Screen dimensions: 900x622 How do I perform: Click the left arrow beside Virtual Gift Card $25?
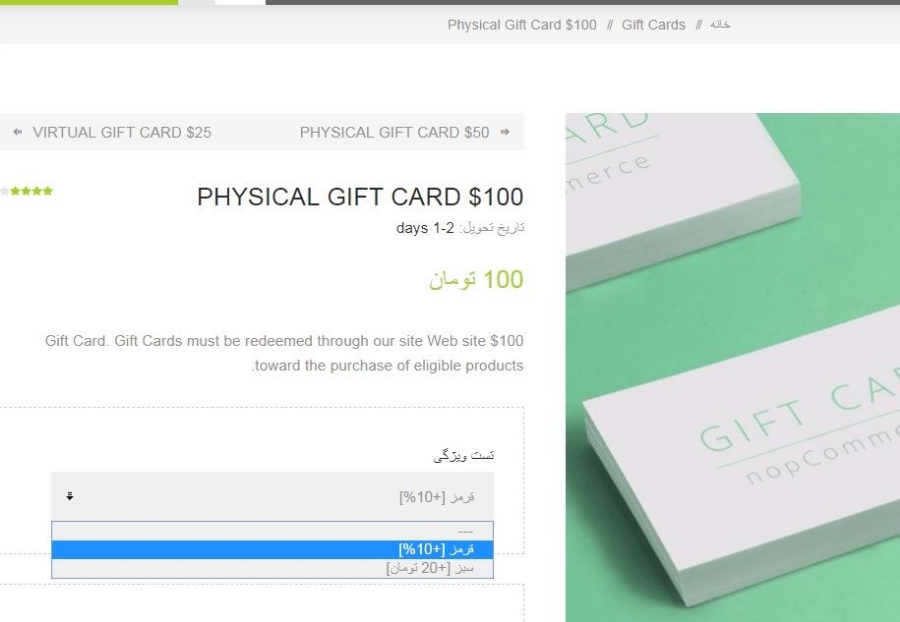coord(18,132)
